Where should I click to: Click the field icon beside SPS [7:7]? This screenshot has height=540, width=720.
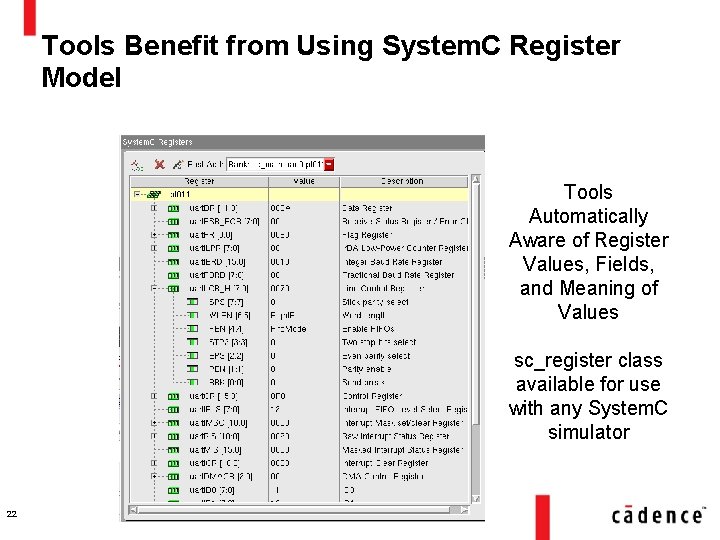point(193,302)
